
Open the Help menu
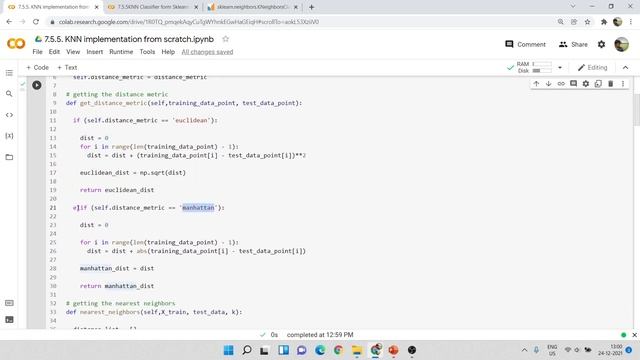point(168,52)
